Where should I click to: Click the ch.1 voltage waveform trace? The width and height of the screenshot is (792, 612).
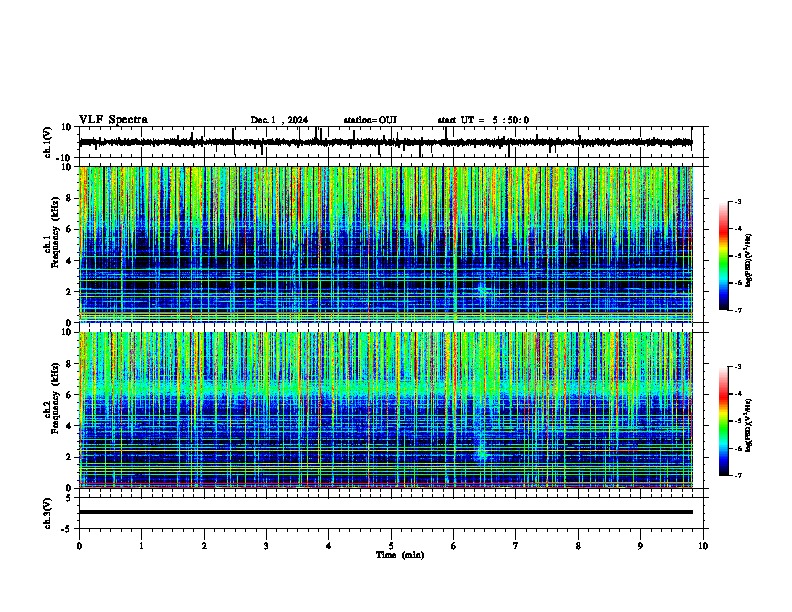click(385, 142)
